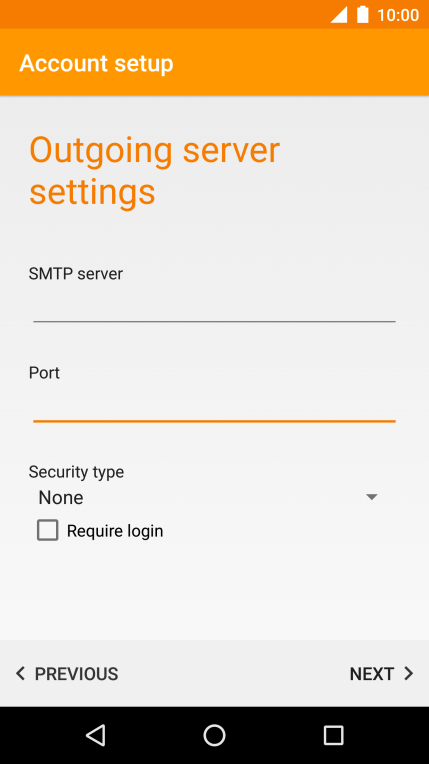The width and height of the screenshot is (429, 764).
Task: Tap the 10:00 clock in status bar
Action: (398, 15)
